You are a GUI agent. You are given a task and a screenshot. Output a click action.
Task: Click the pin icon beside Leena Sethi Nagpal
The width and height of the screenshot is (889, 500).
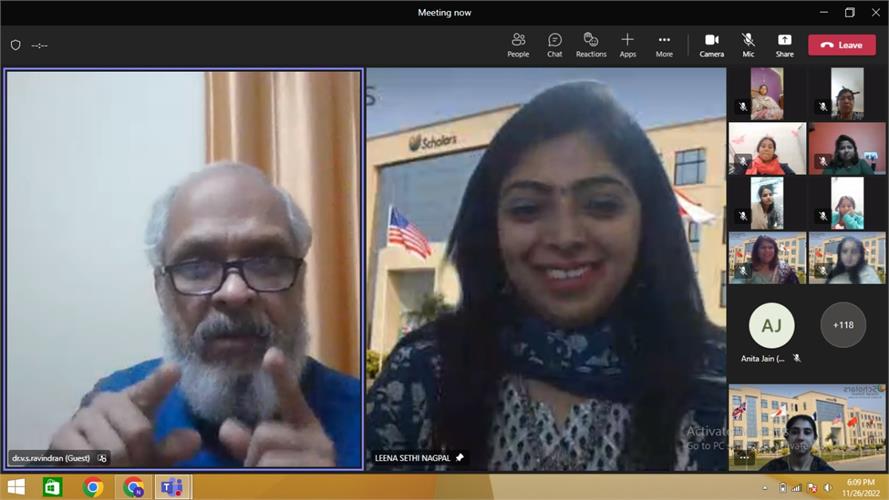pyautogui.click(x=460, y=457)
